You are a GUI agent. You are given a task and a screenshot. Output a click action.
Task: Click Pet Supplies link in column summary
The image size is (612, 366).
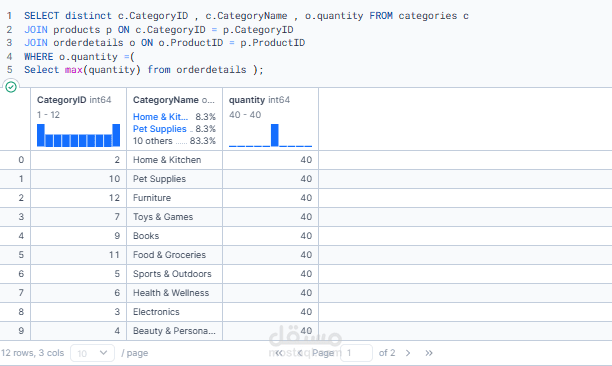click(160, 129)
